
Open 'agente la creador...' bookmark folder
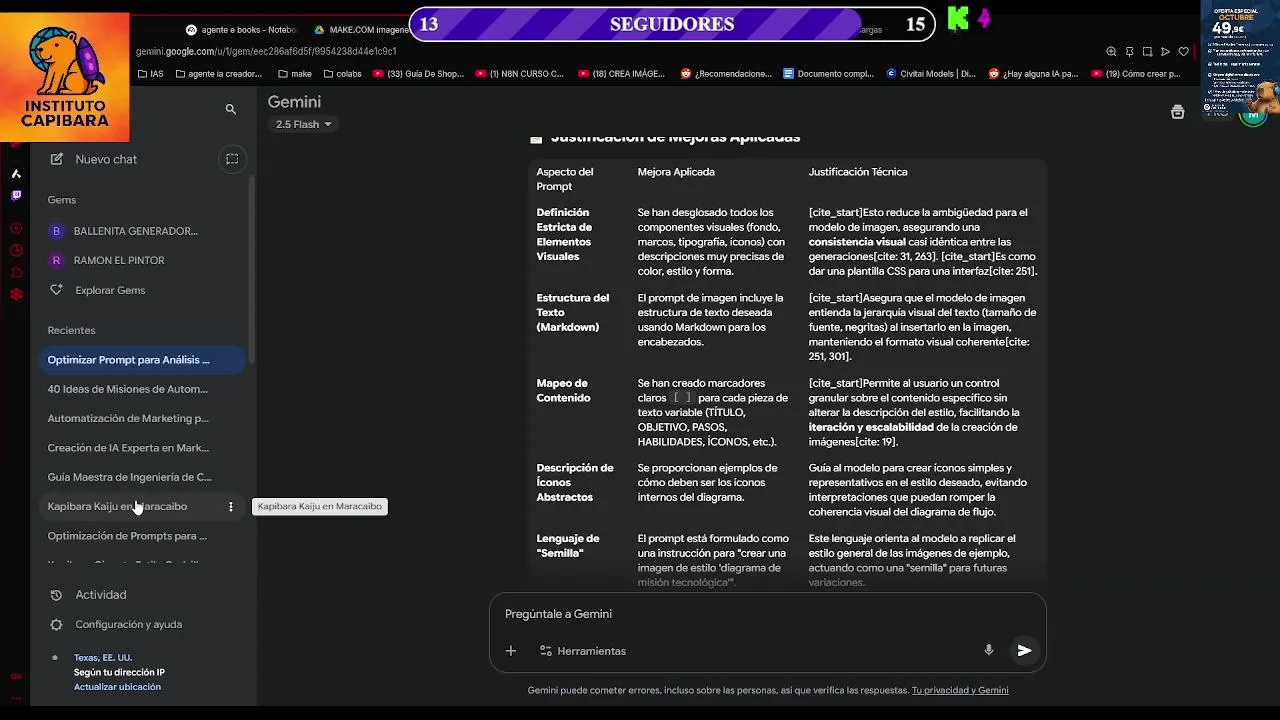pos(218,74)
